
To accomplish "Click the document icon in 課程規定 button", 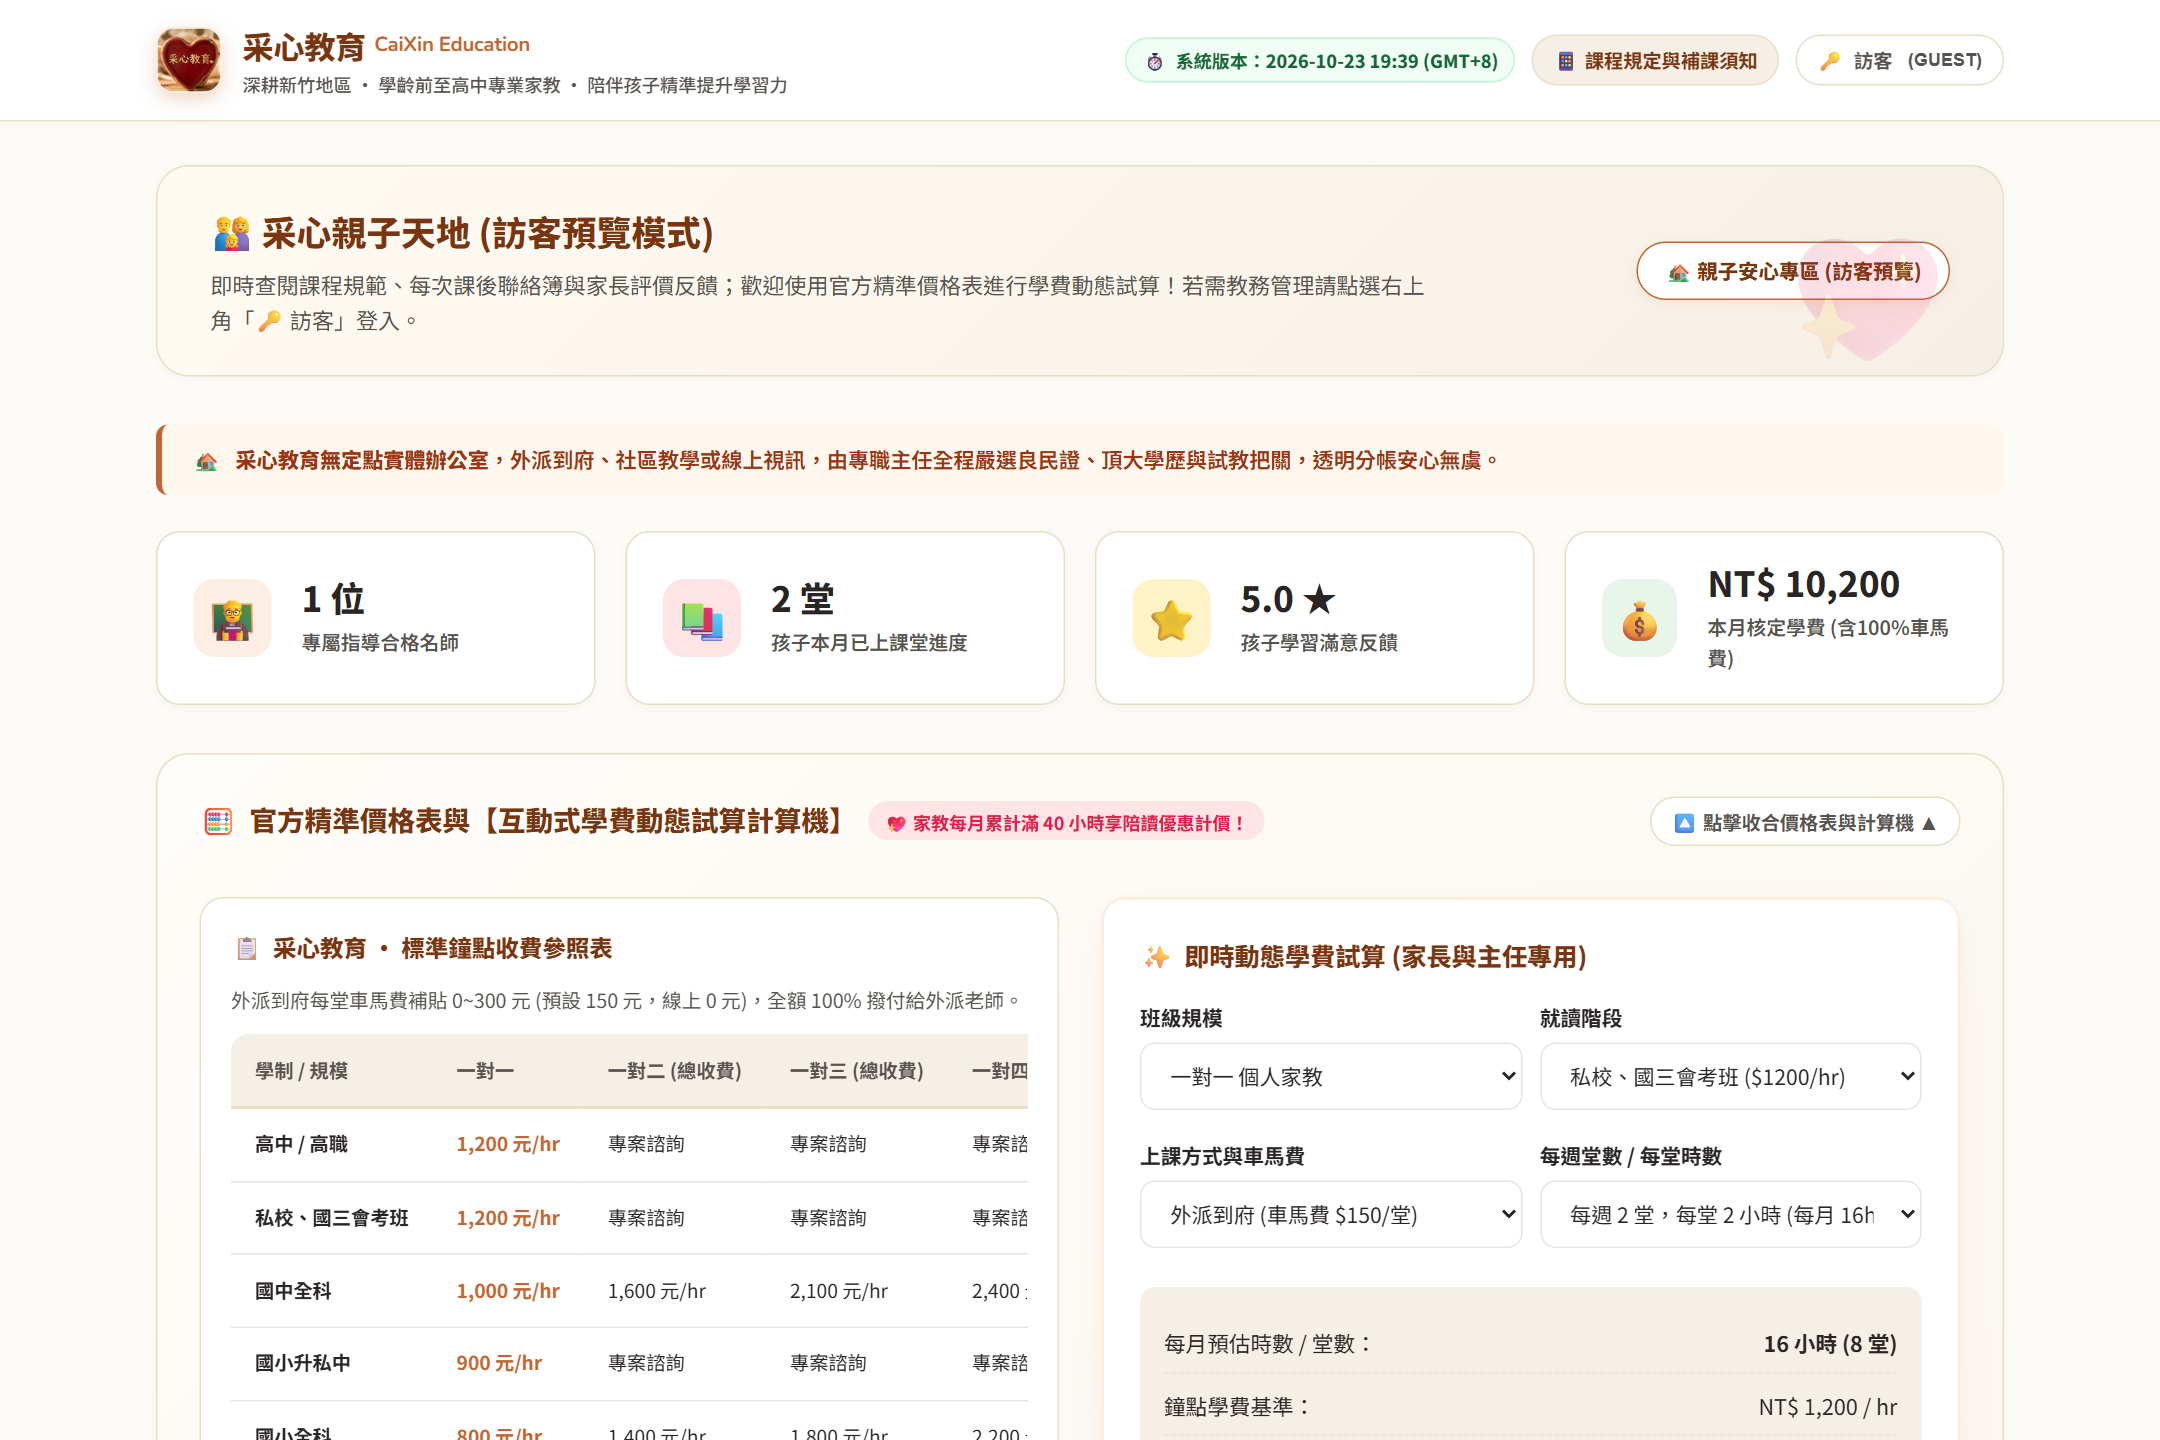I will pos(1566,62).
